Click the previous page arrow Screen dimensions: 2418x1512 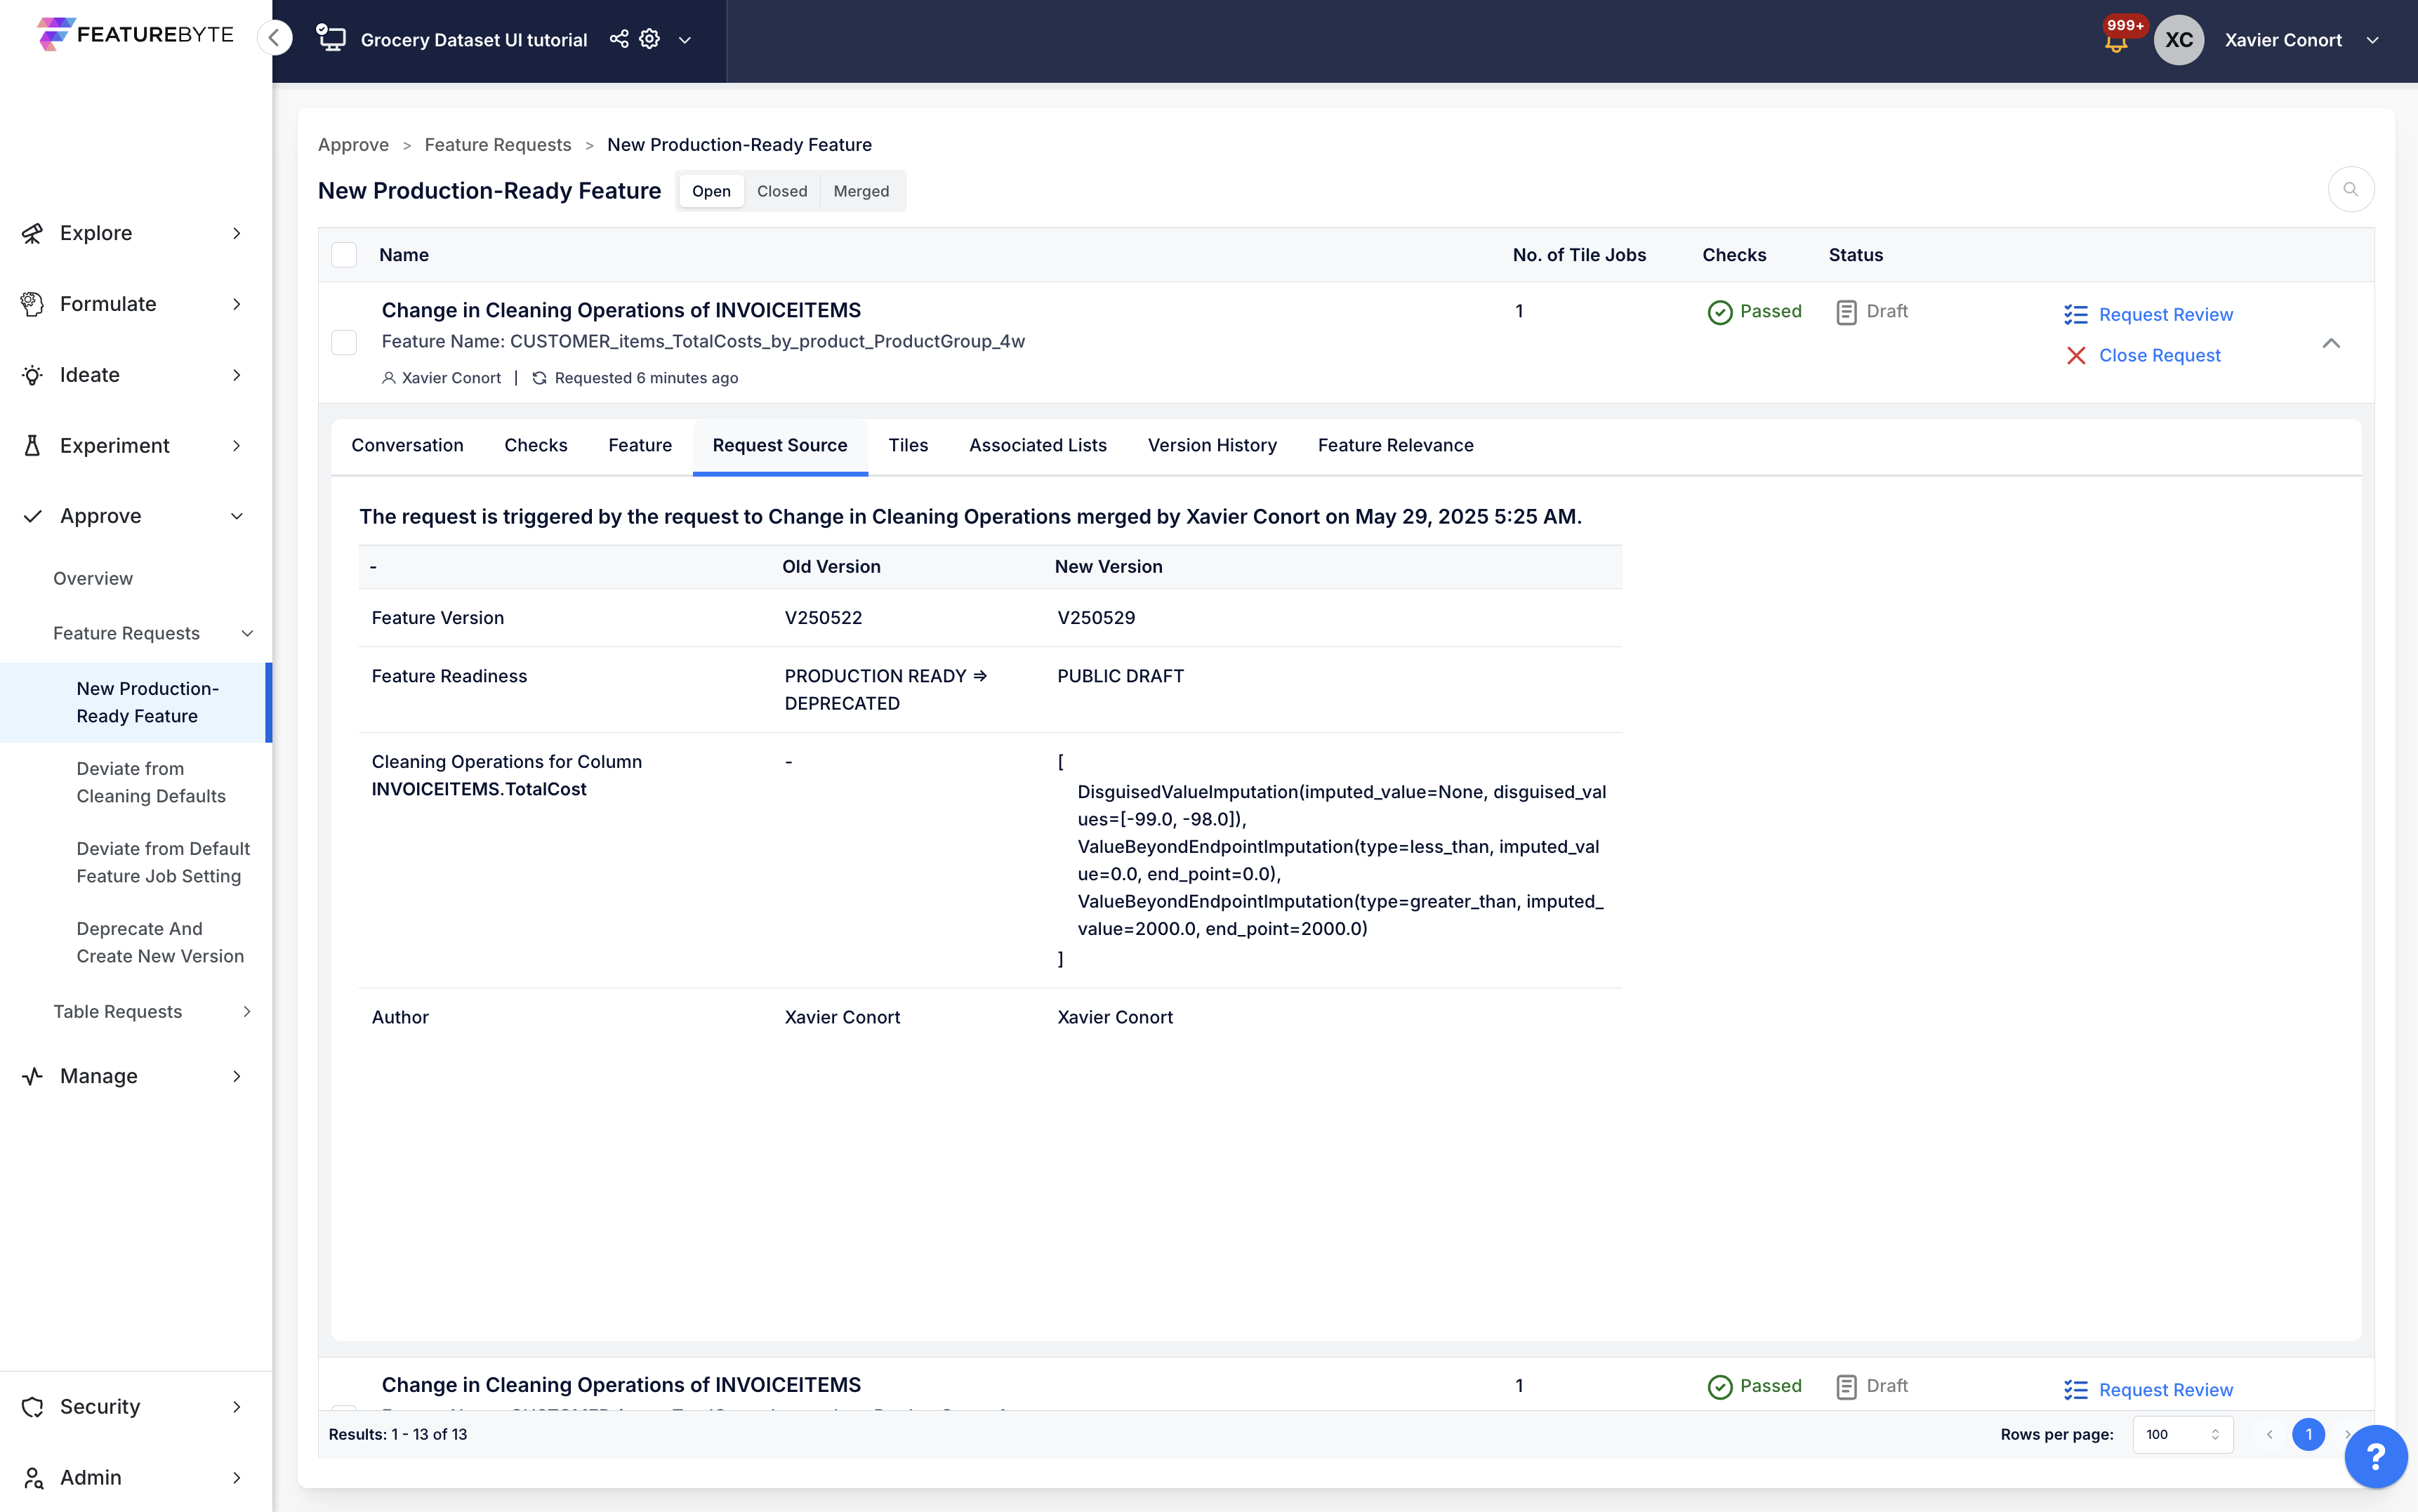coord(2269,1434)
